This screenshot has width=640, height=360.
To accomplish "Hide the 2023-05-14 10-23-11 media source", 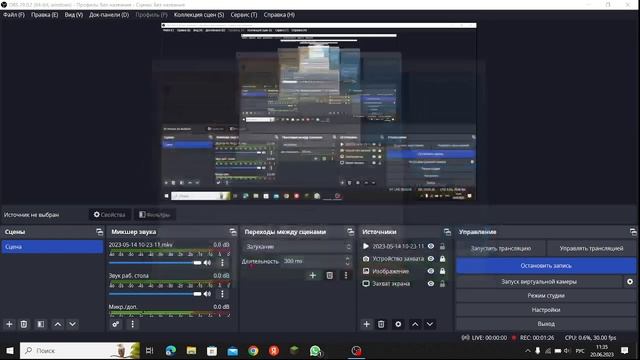I will tap(431, 246).
